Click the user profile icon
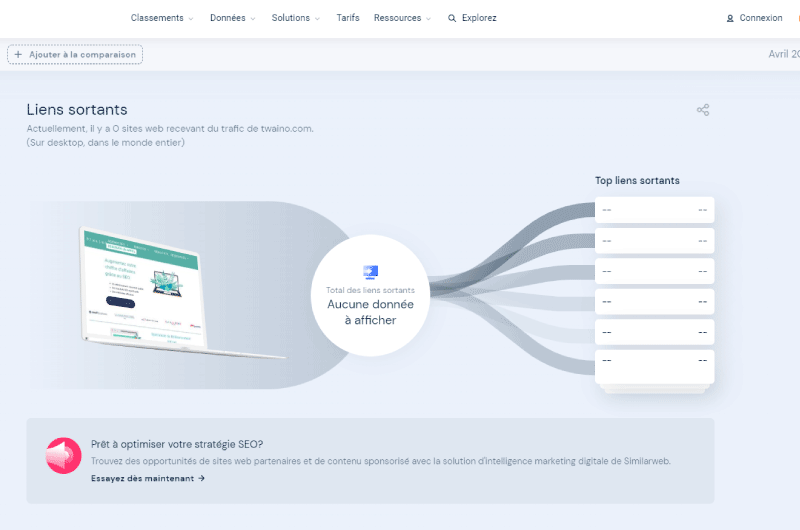Image resolution: width=800 pixels, height=530 pixels. tap(730, 18)
